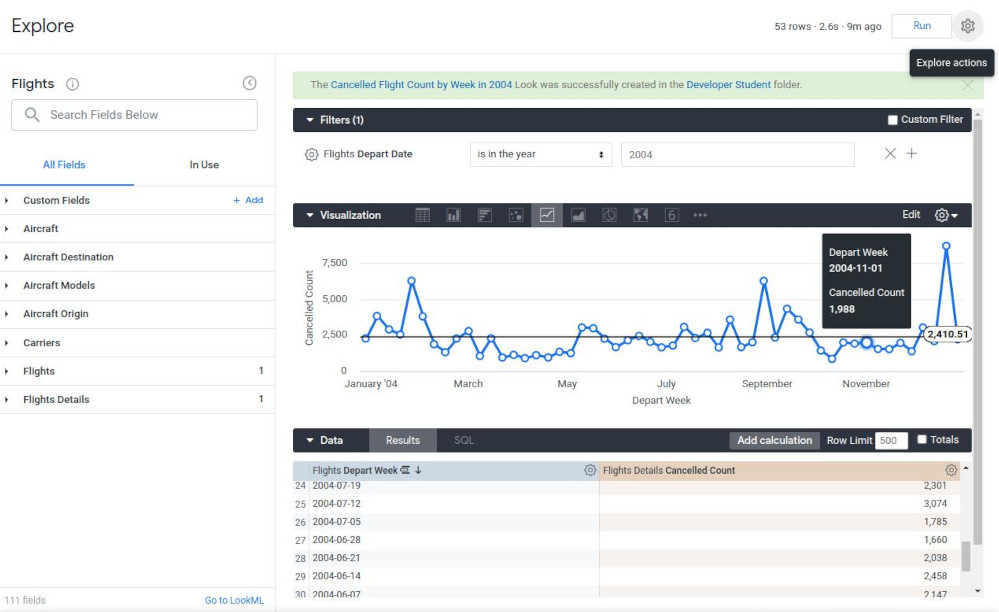Expand the Aircraft field group
Viewport: 999px width, 612px height.
click(x=6, y=229)
